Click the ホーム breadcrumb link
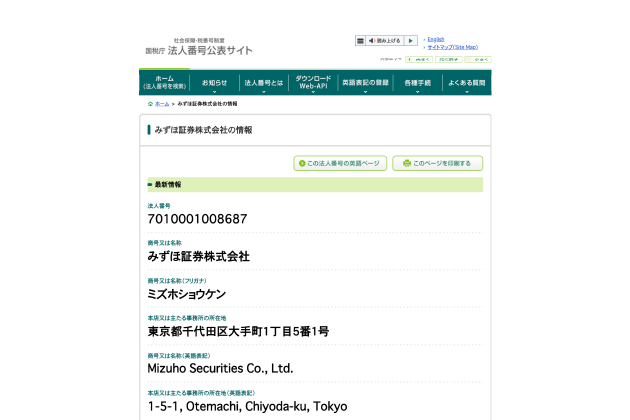The width and height of the screenshot is (630, 420). pyautogui.click(x=162, y=104)
